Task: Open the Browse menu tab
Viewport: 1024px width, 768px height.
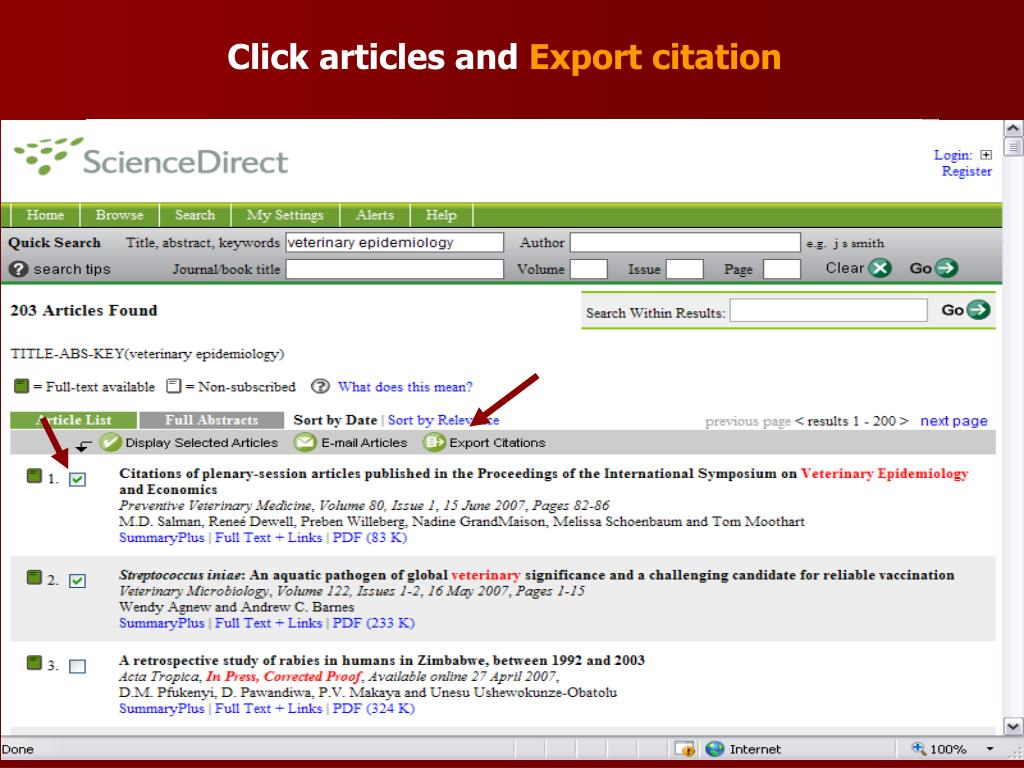Action: click(119, 215)
